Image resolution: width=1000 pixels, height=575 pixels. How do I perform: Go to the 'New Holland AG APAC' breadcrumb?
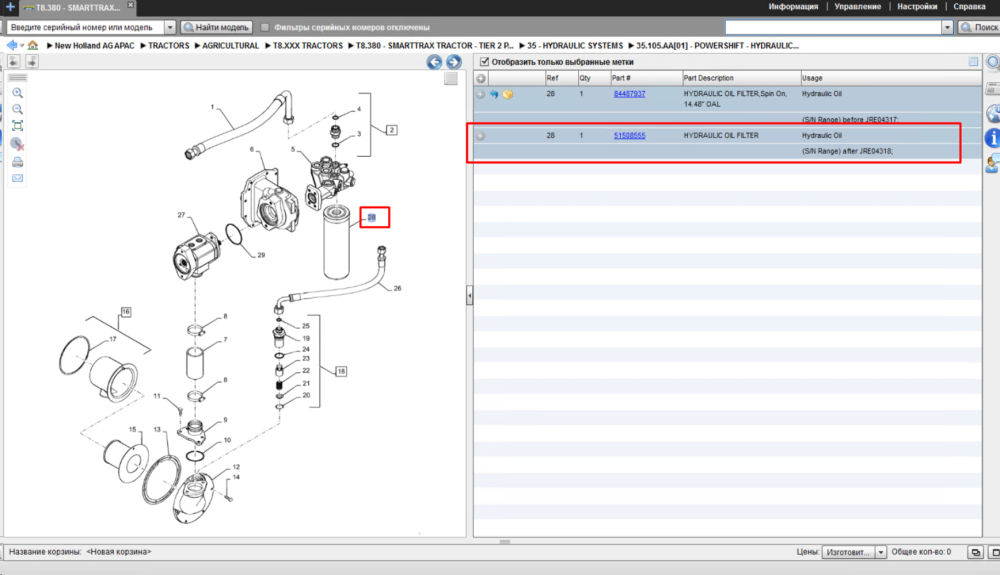coord(94,46)
